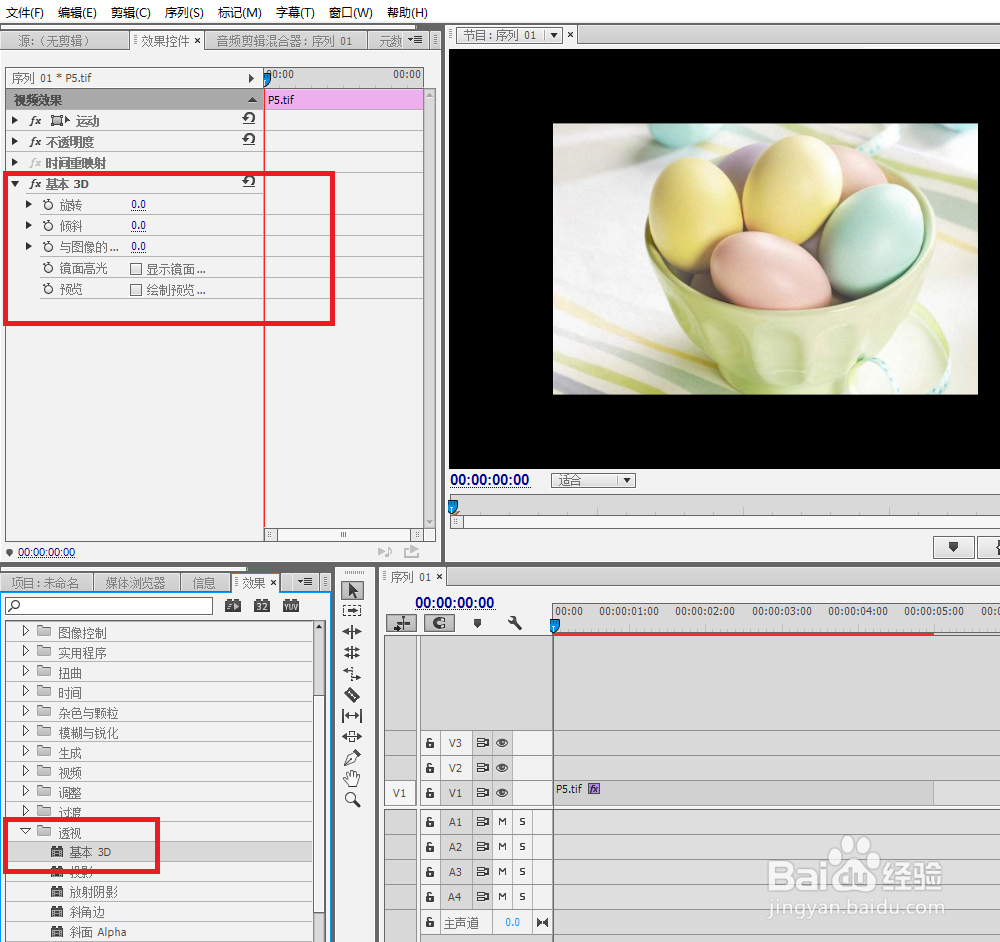Open the 序列(S) menu
Screen dimensions: 1000x942
pos(184,13)
